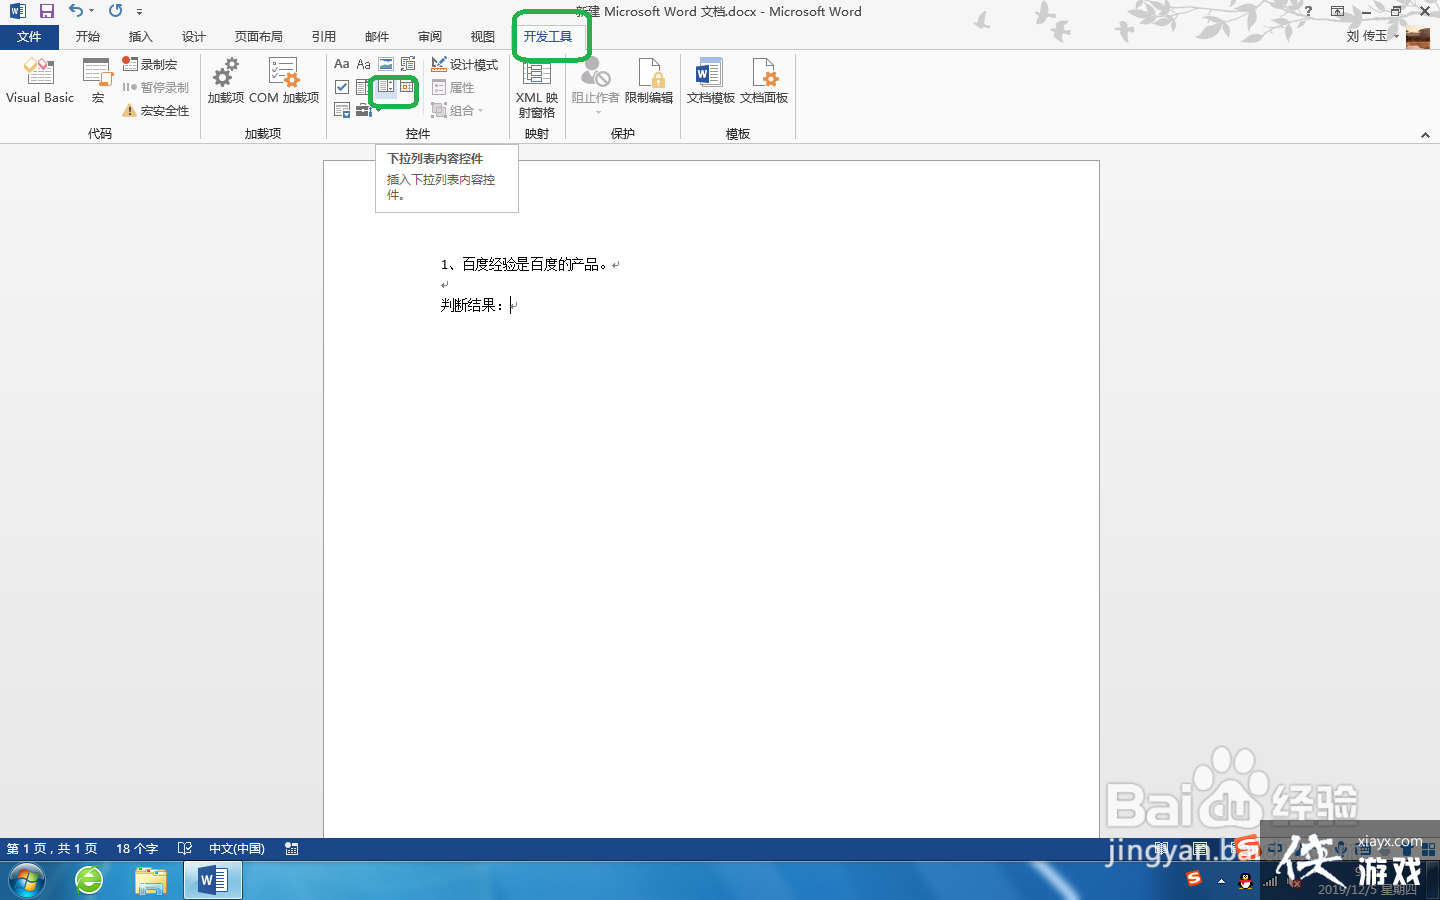This screenshot has height=900, width=1440.
Task: Switch to the 开始 Home tab
Action: 88,37
